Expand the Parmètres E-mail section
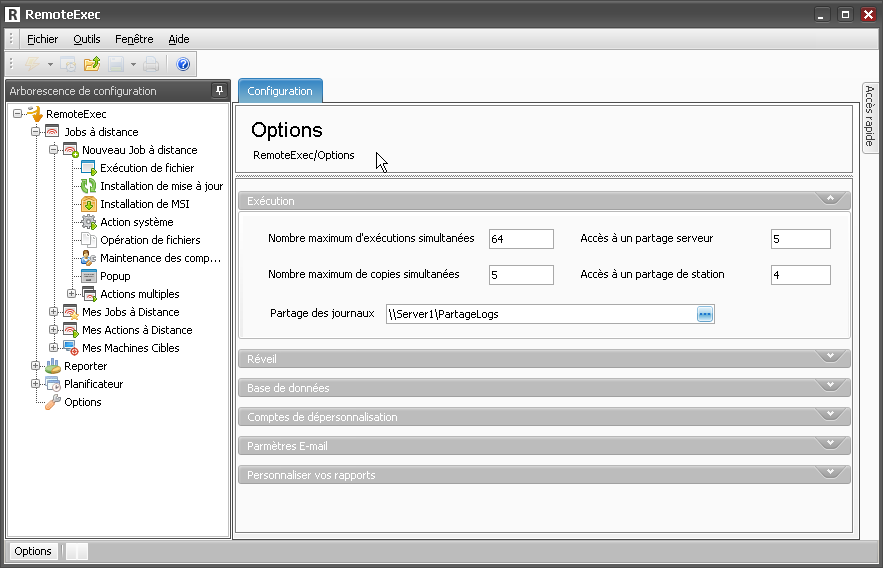The image size is (883, 568). pyautogui.click(x=544, y=446)
